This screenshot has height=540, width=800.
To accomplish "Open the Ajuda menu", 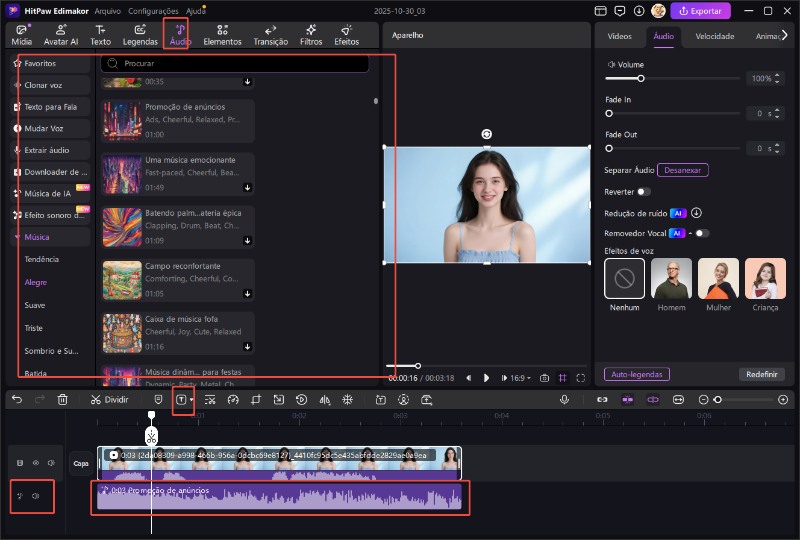I will coord(195,11).
